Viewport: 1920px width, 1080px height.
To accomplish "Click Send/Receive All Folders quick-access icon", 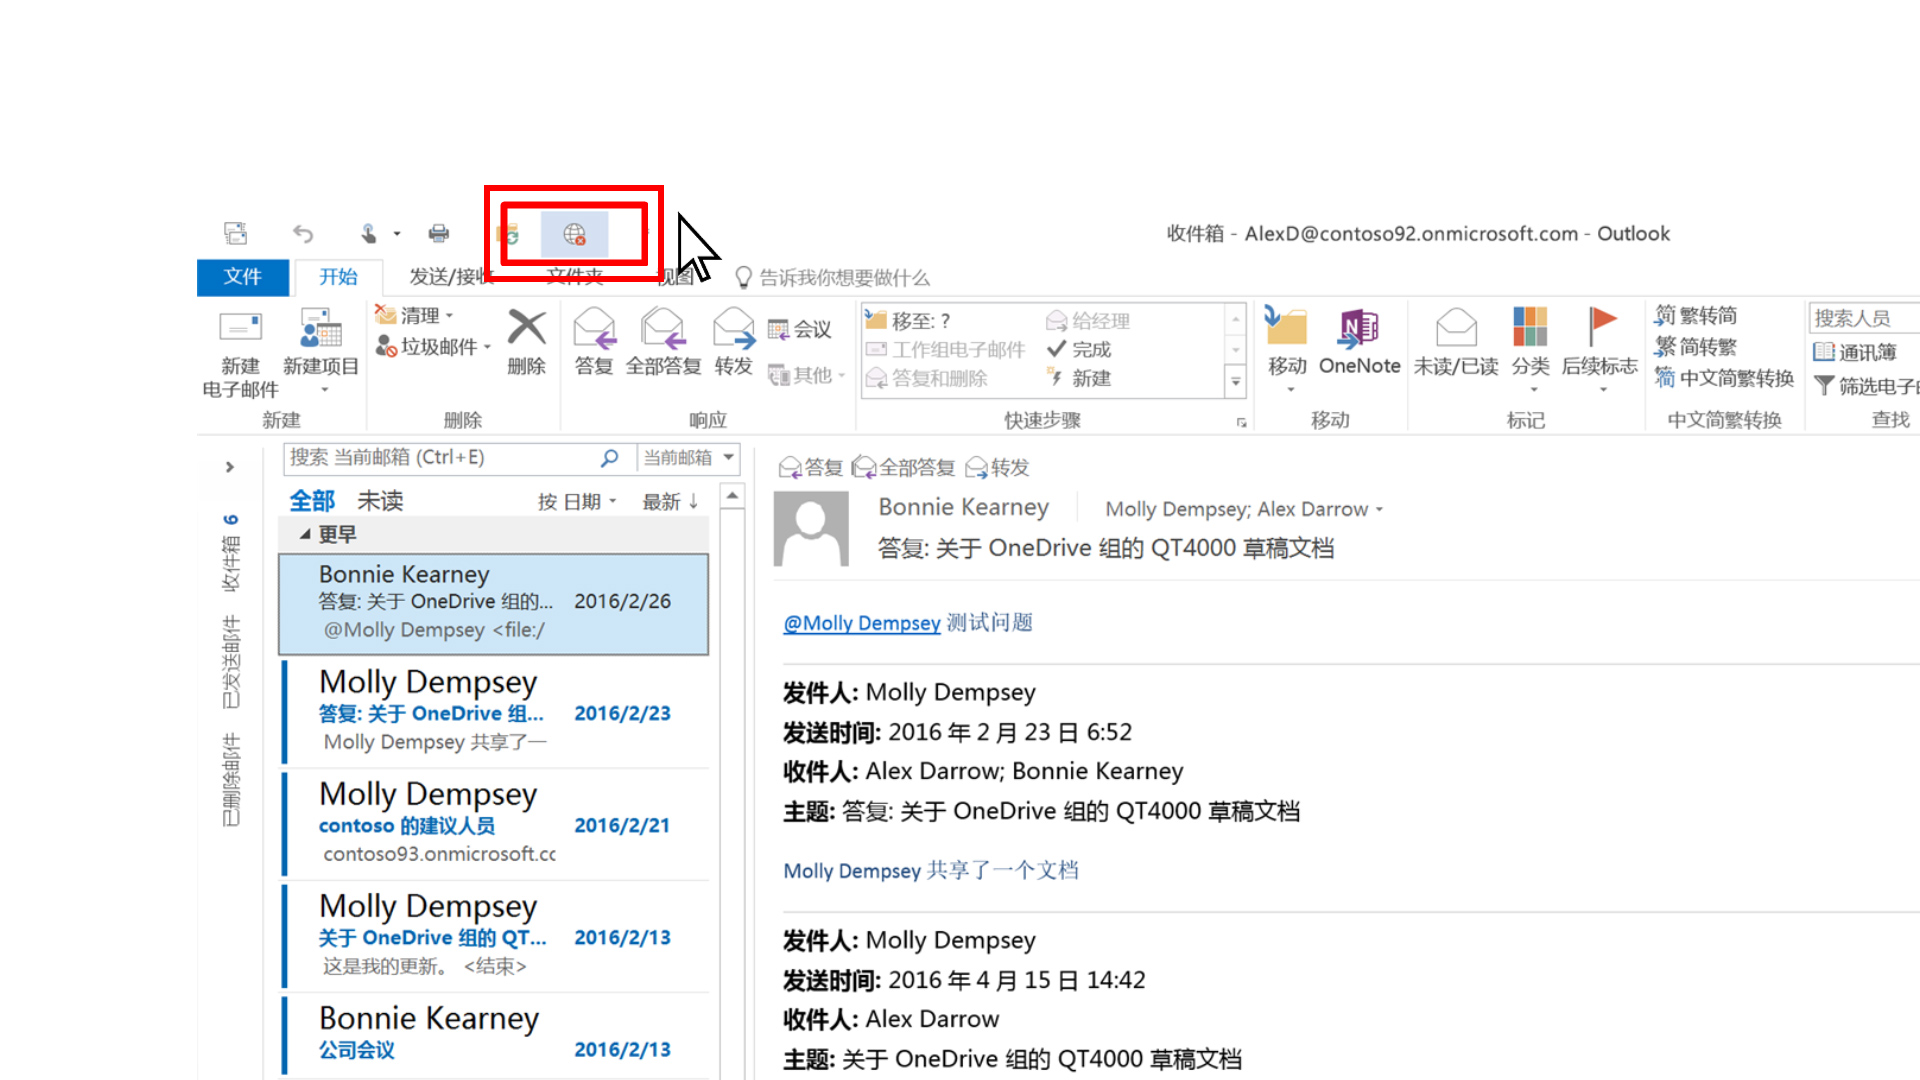I will click(236, 234).
